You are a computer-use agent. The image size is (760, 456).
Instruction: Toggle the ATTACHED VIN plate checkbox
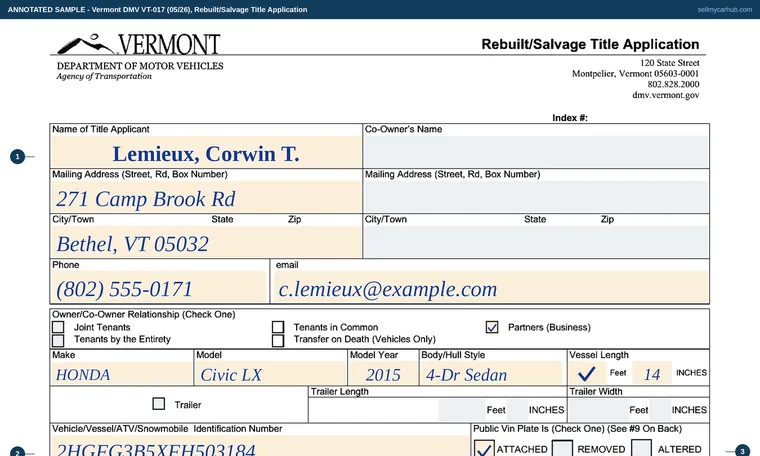[x=484, y=449]
